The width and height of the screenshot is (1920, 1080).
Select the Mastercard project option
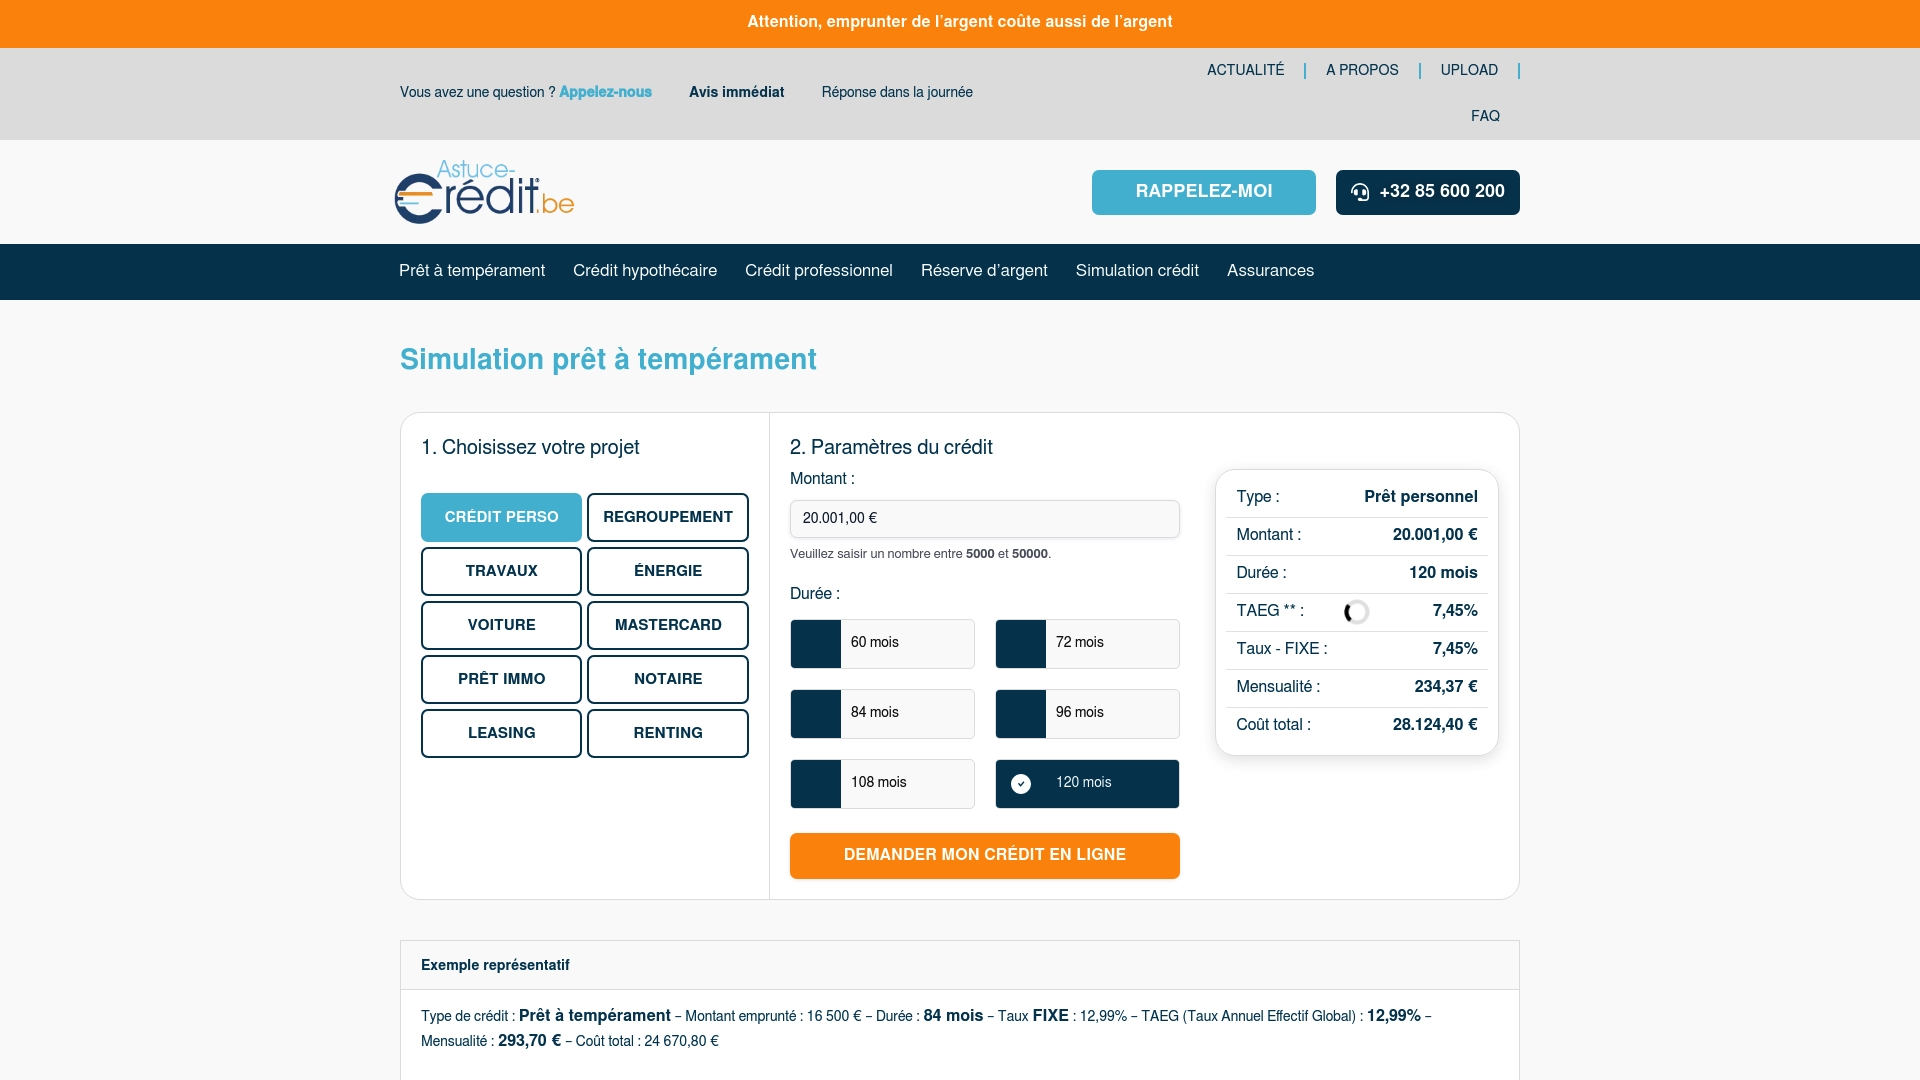[x=667, y=625]
